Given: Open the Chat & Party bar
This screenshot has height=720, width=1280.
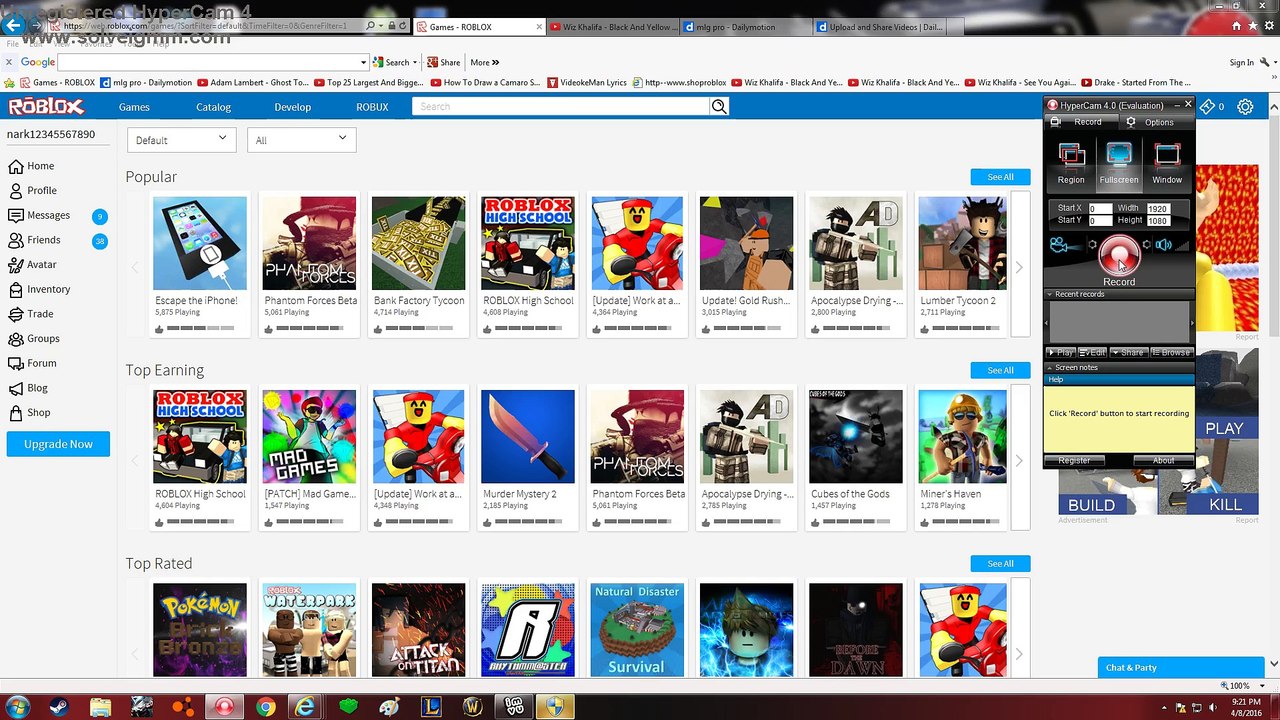Looking at the screenshot, I should (1181, 667).
